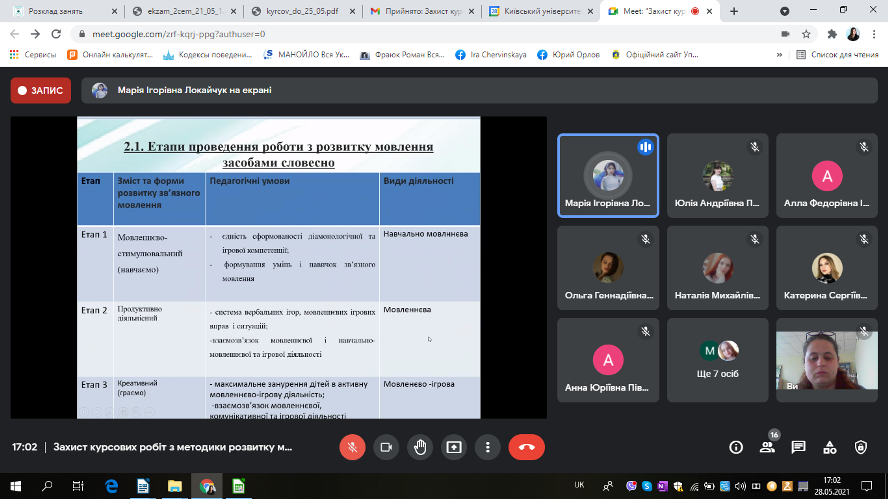This screenshot has width=888, height=499.
Task: Click the red ЗАПИС recording indicator
Action: tap(41, 90)
